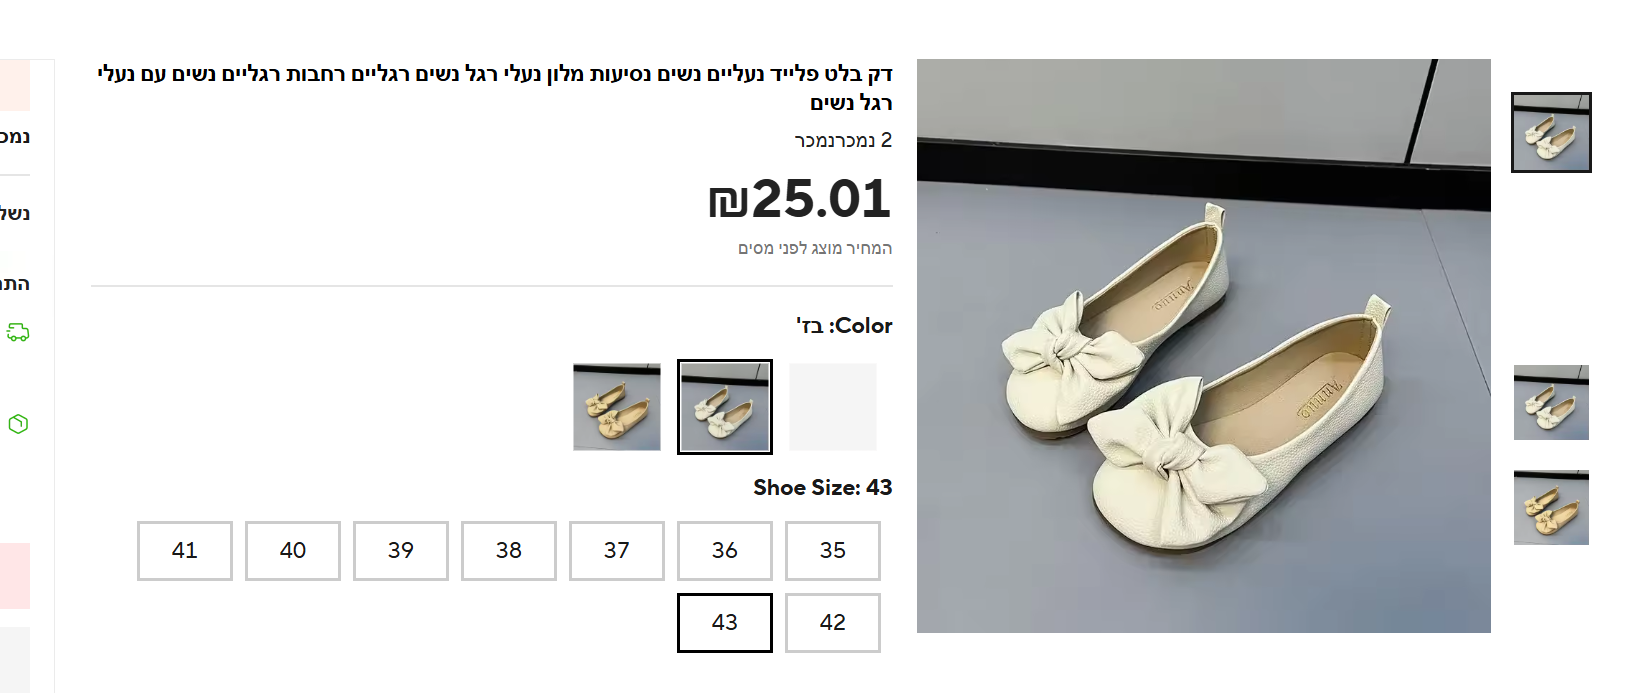Select shoe size 35
Screen dimensions: 1638x693
(833, 550)
